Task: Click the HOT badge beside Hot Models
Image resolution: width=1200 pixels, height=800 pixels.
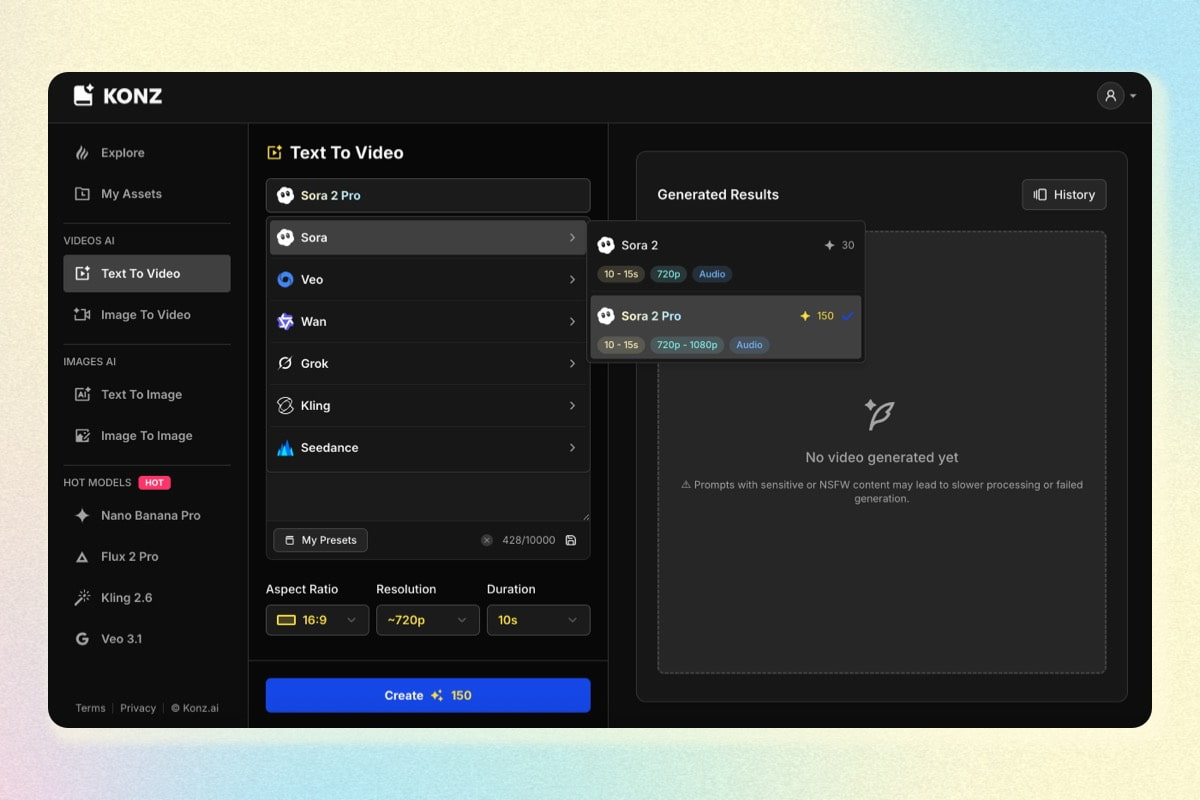Action: (154, 482)
